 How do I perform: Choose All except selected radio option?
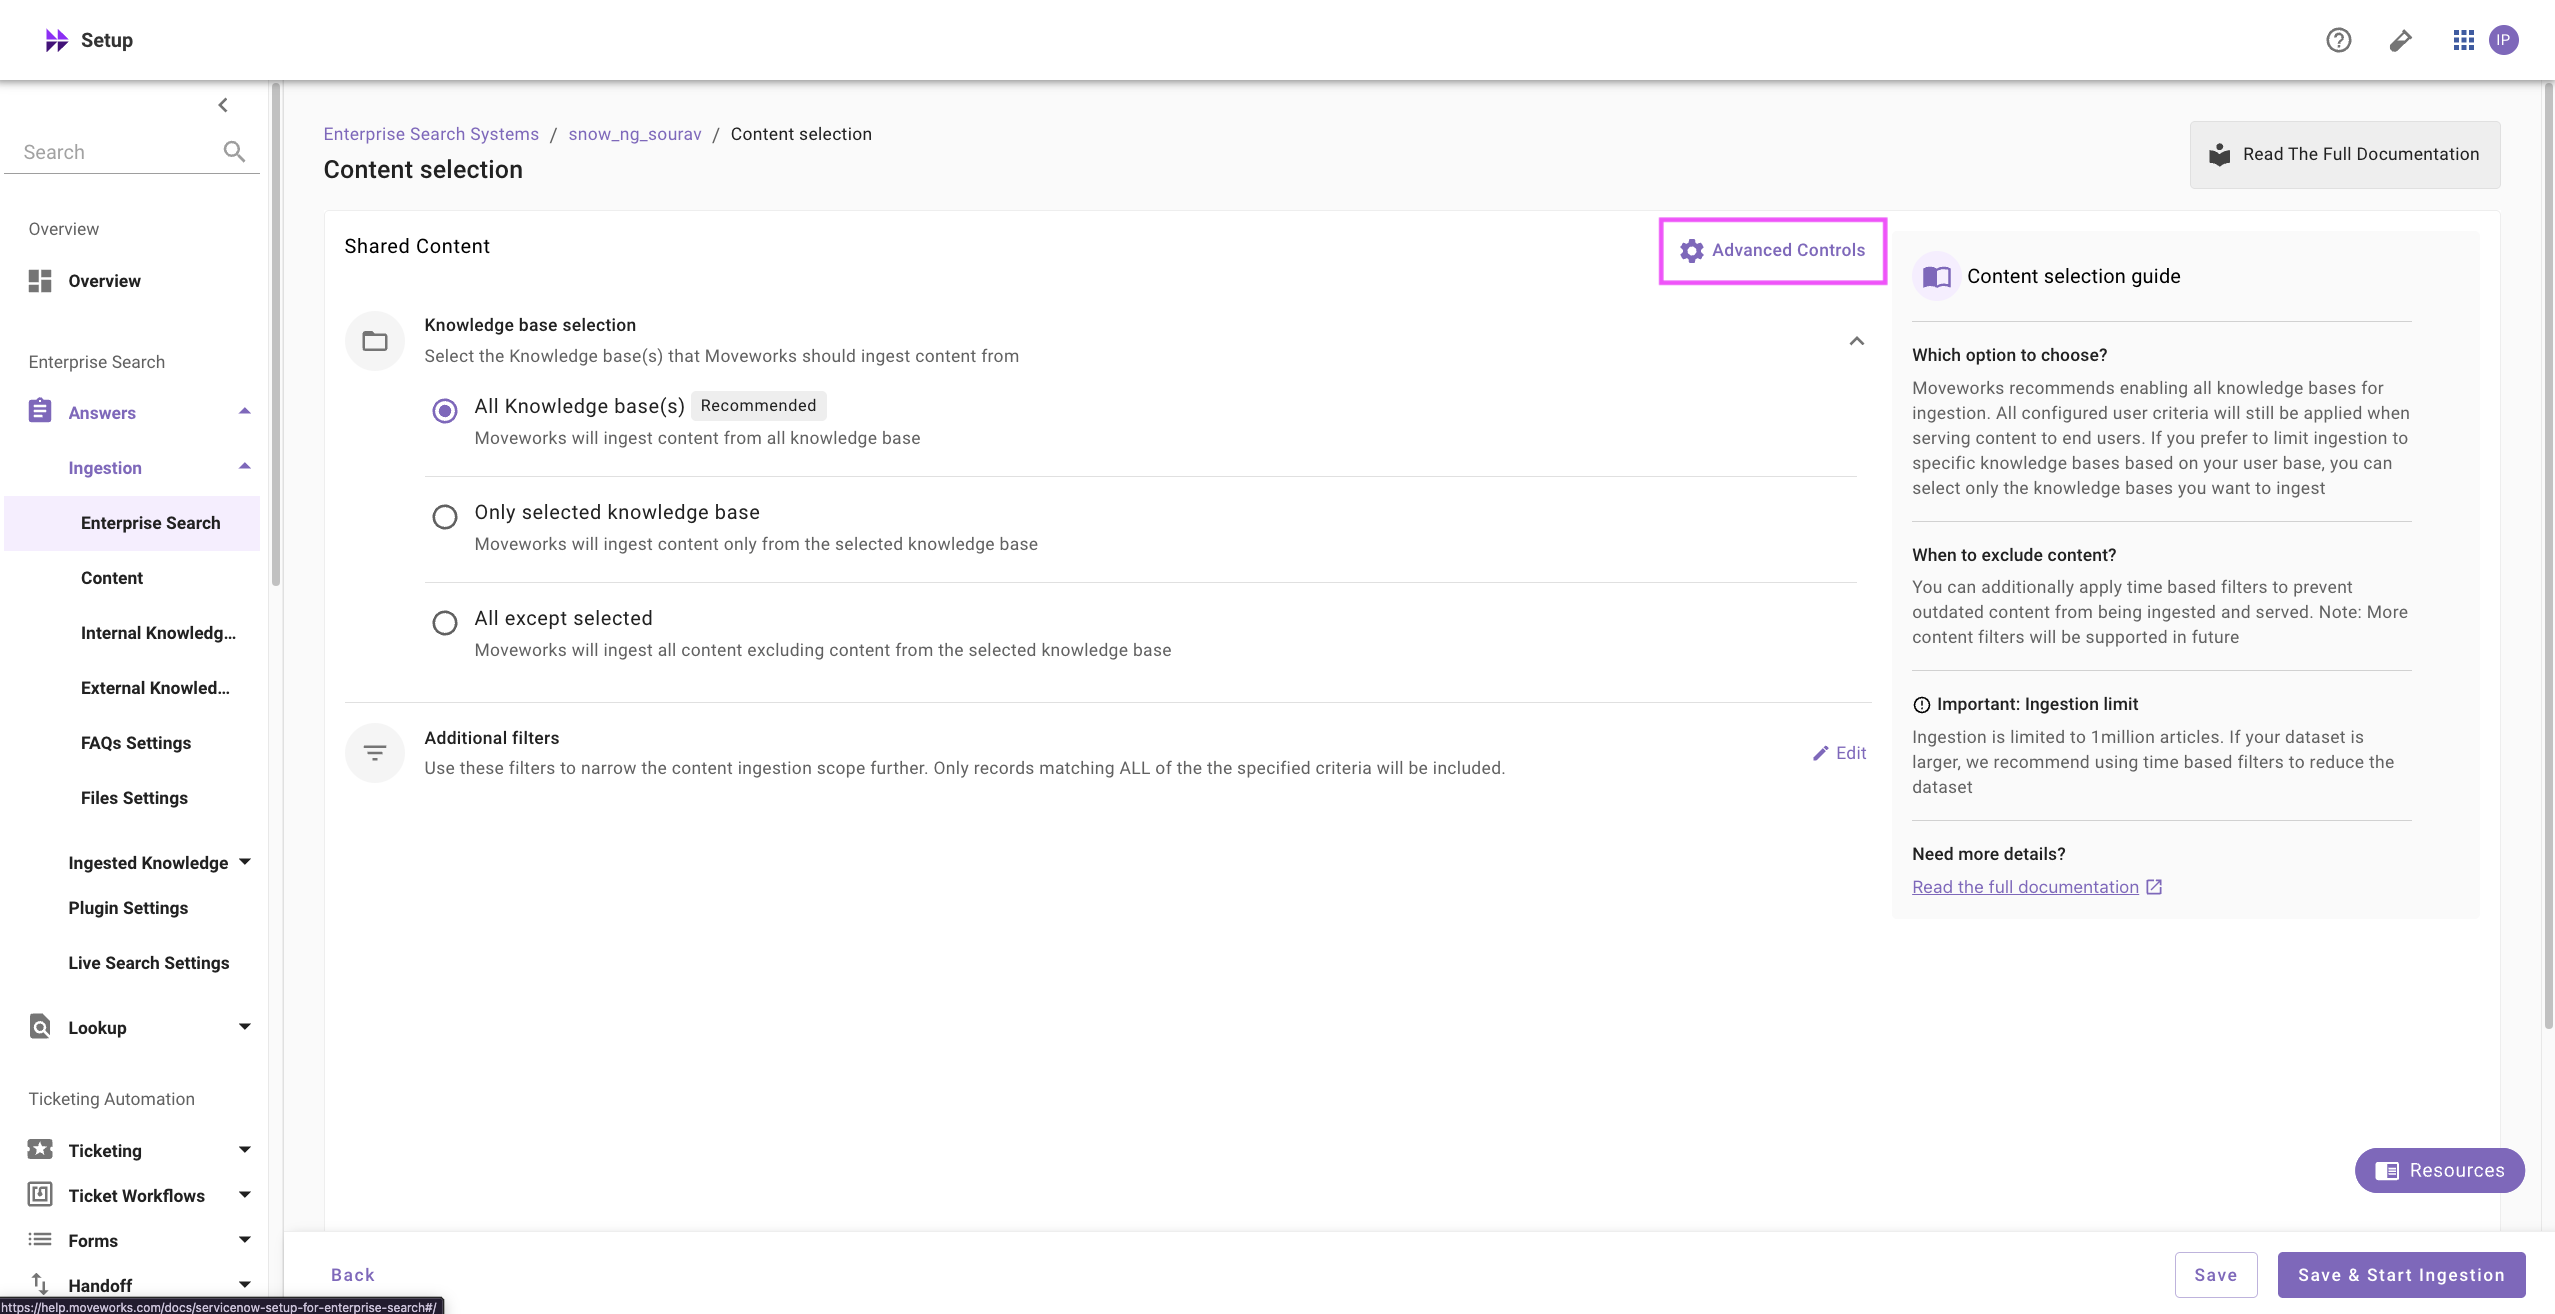pos(445,623)
